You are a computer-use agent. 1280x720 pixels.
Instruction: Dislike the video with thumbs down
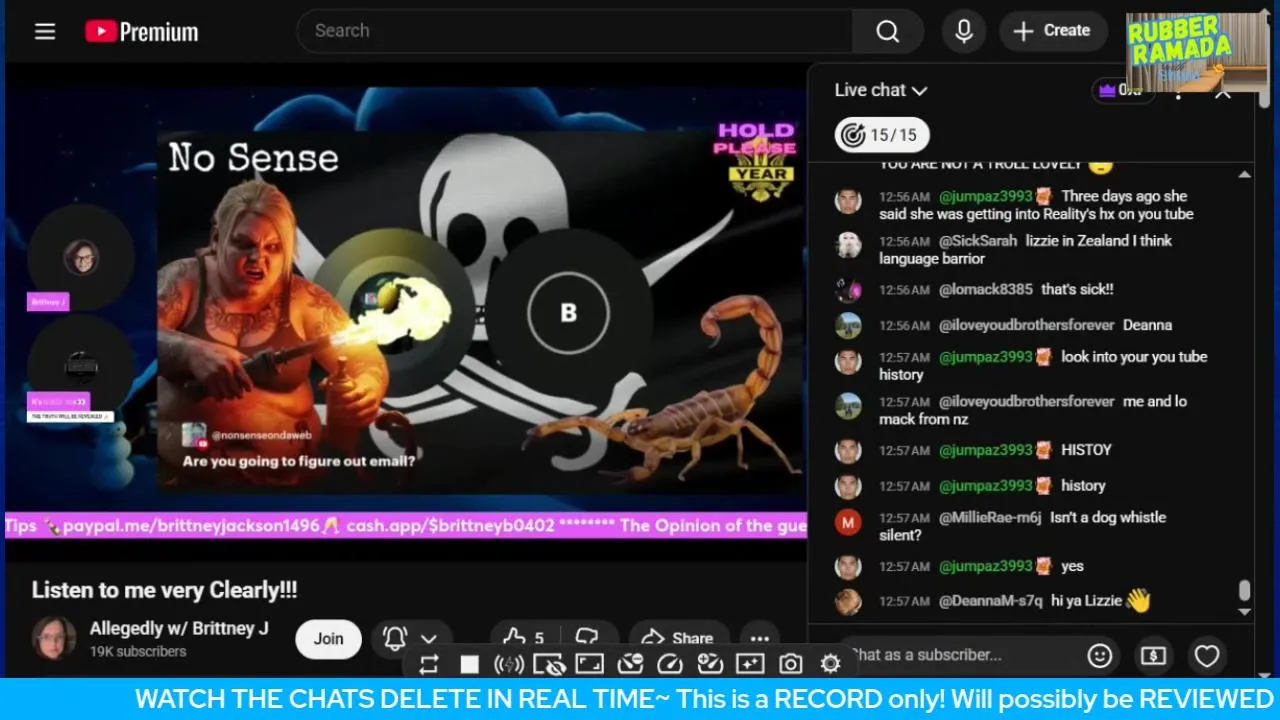589,638
